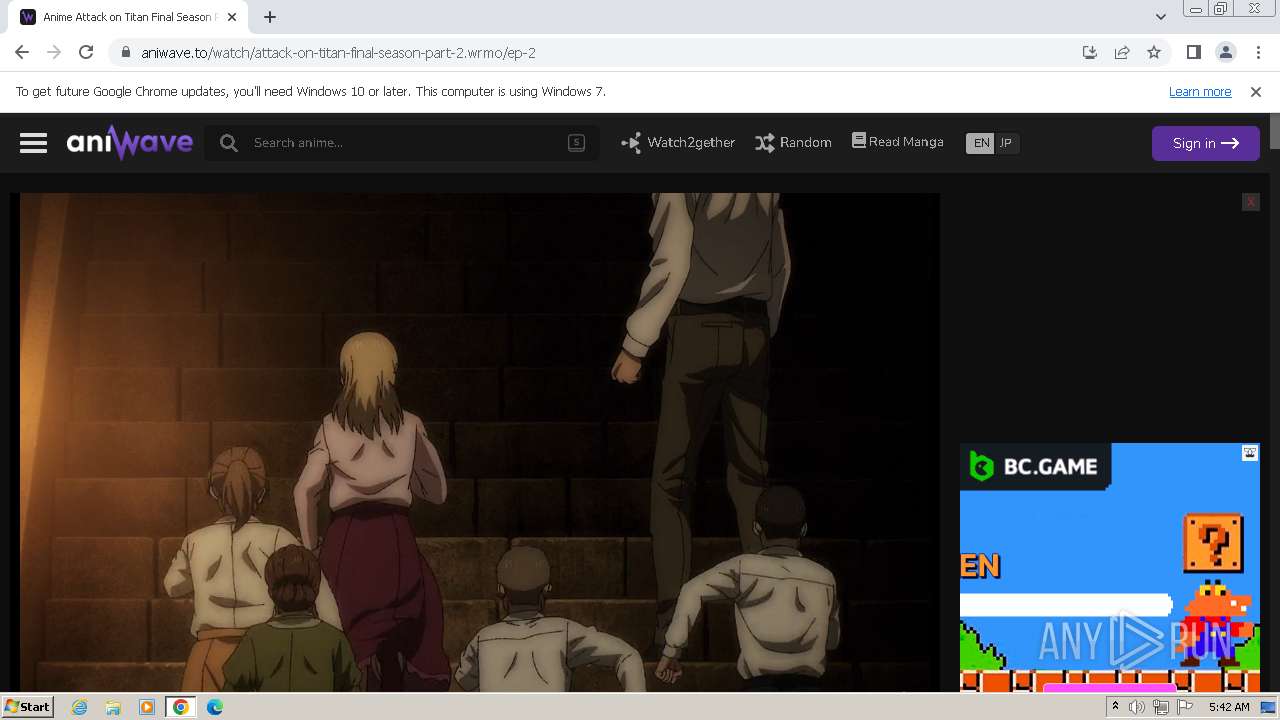The image size is (1280, 720).
Task: Switch title language to JP
Action: coord(1006,143)
